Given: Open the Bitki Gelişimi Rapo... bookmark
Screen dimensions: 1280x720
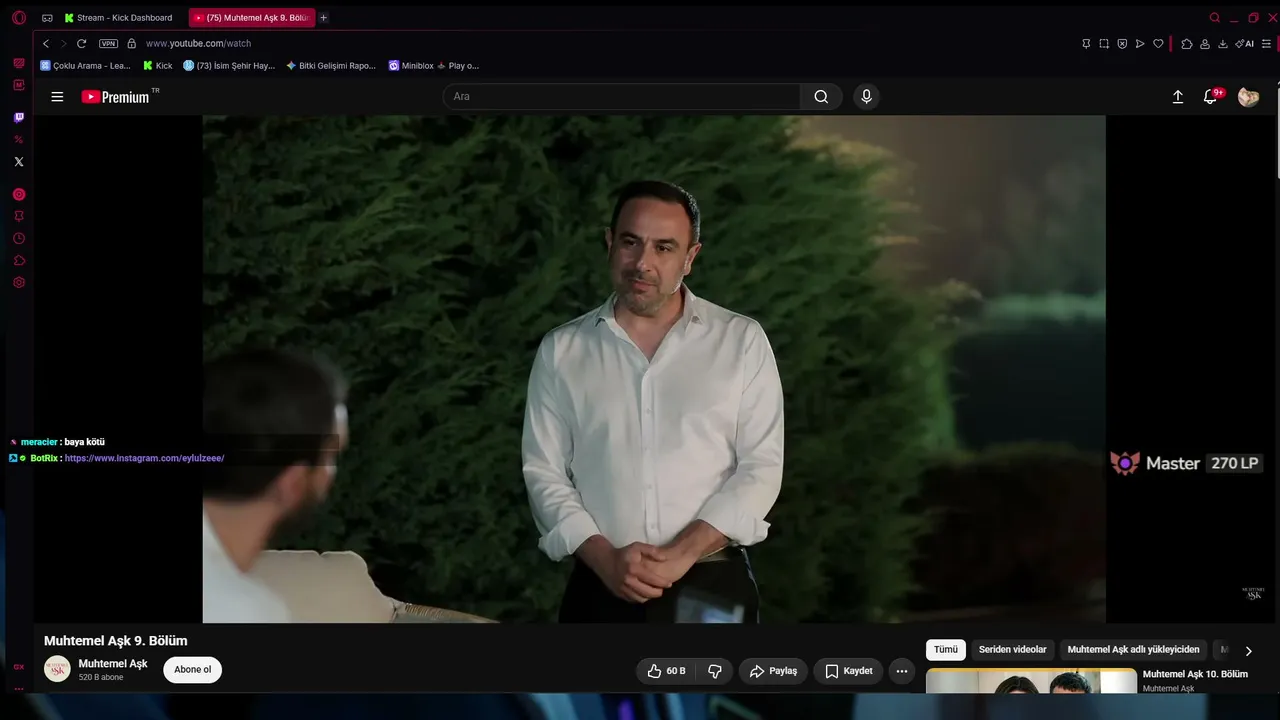Looking at the screenshot, I should click(331, 66).
